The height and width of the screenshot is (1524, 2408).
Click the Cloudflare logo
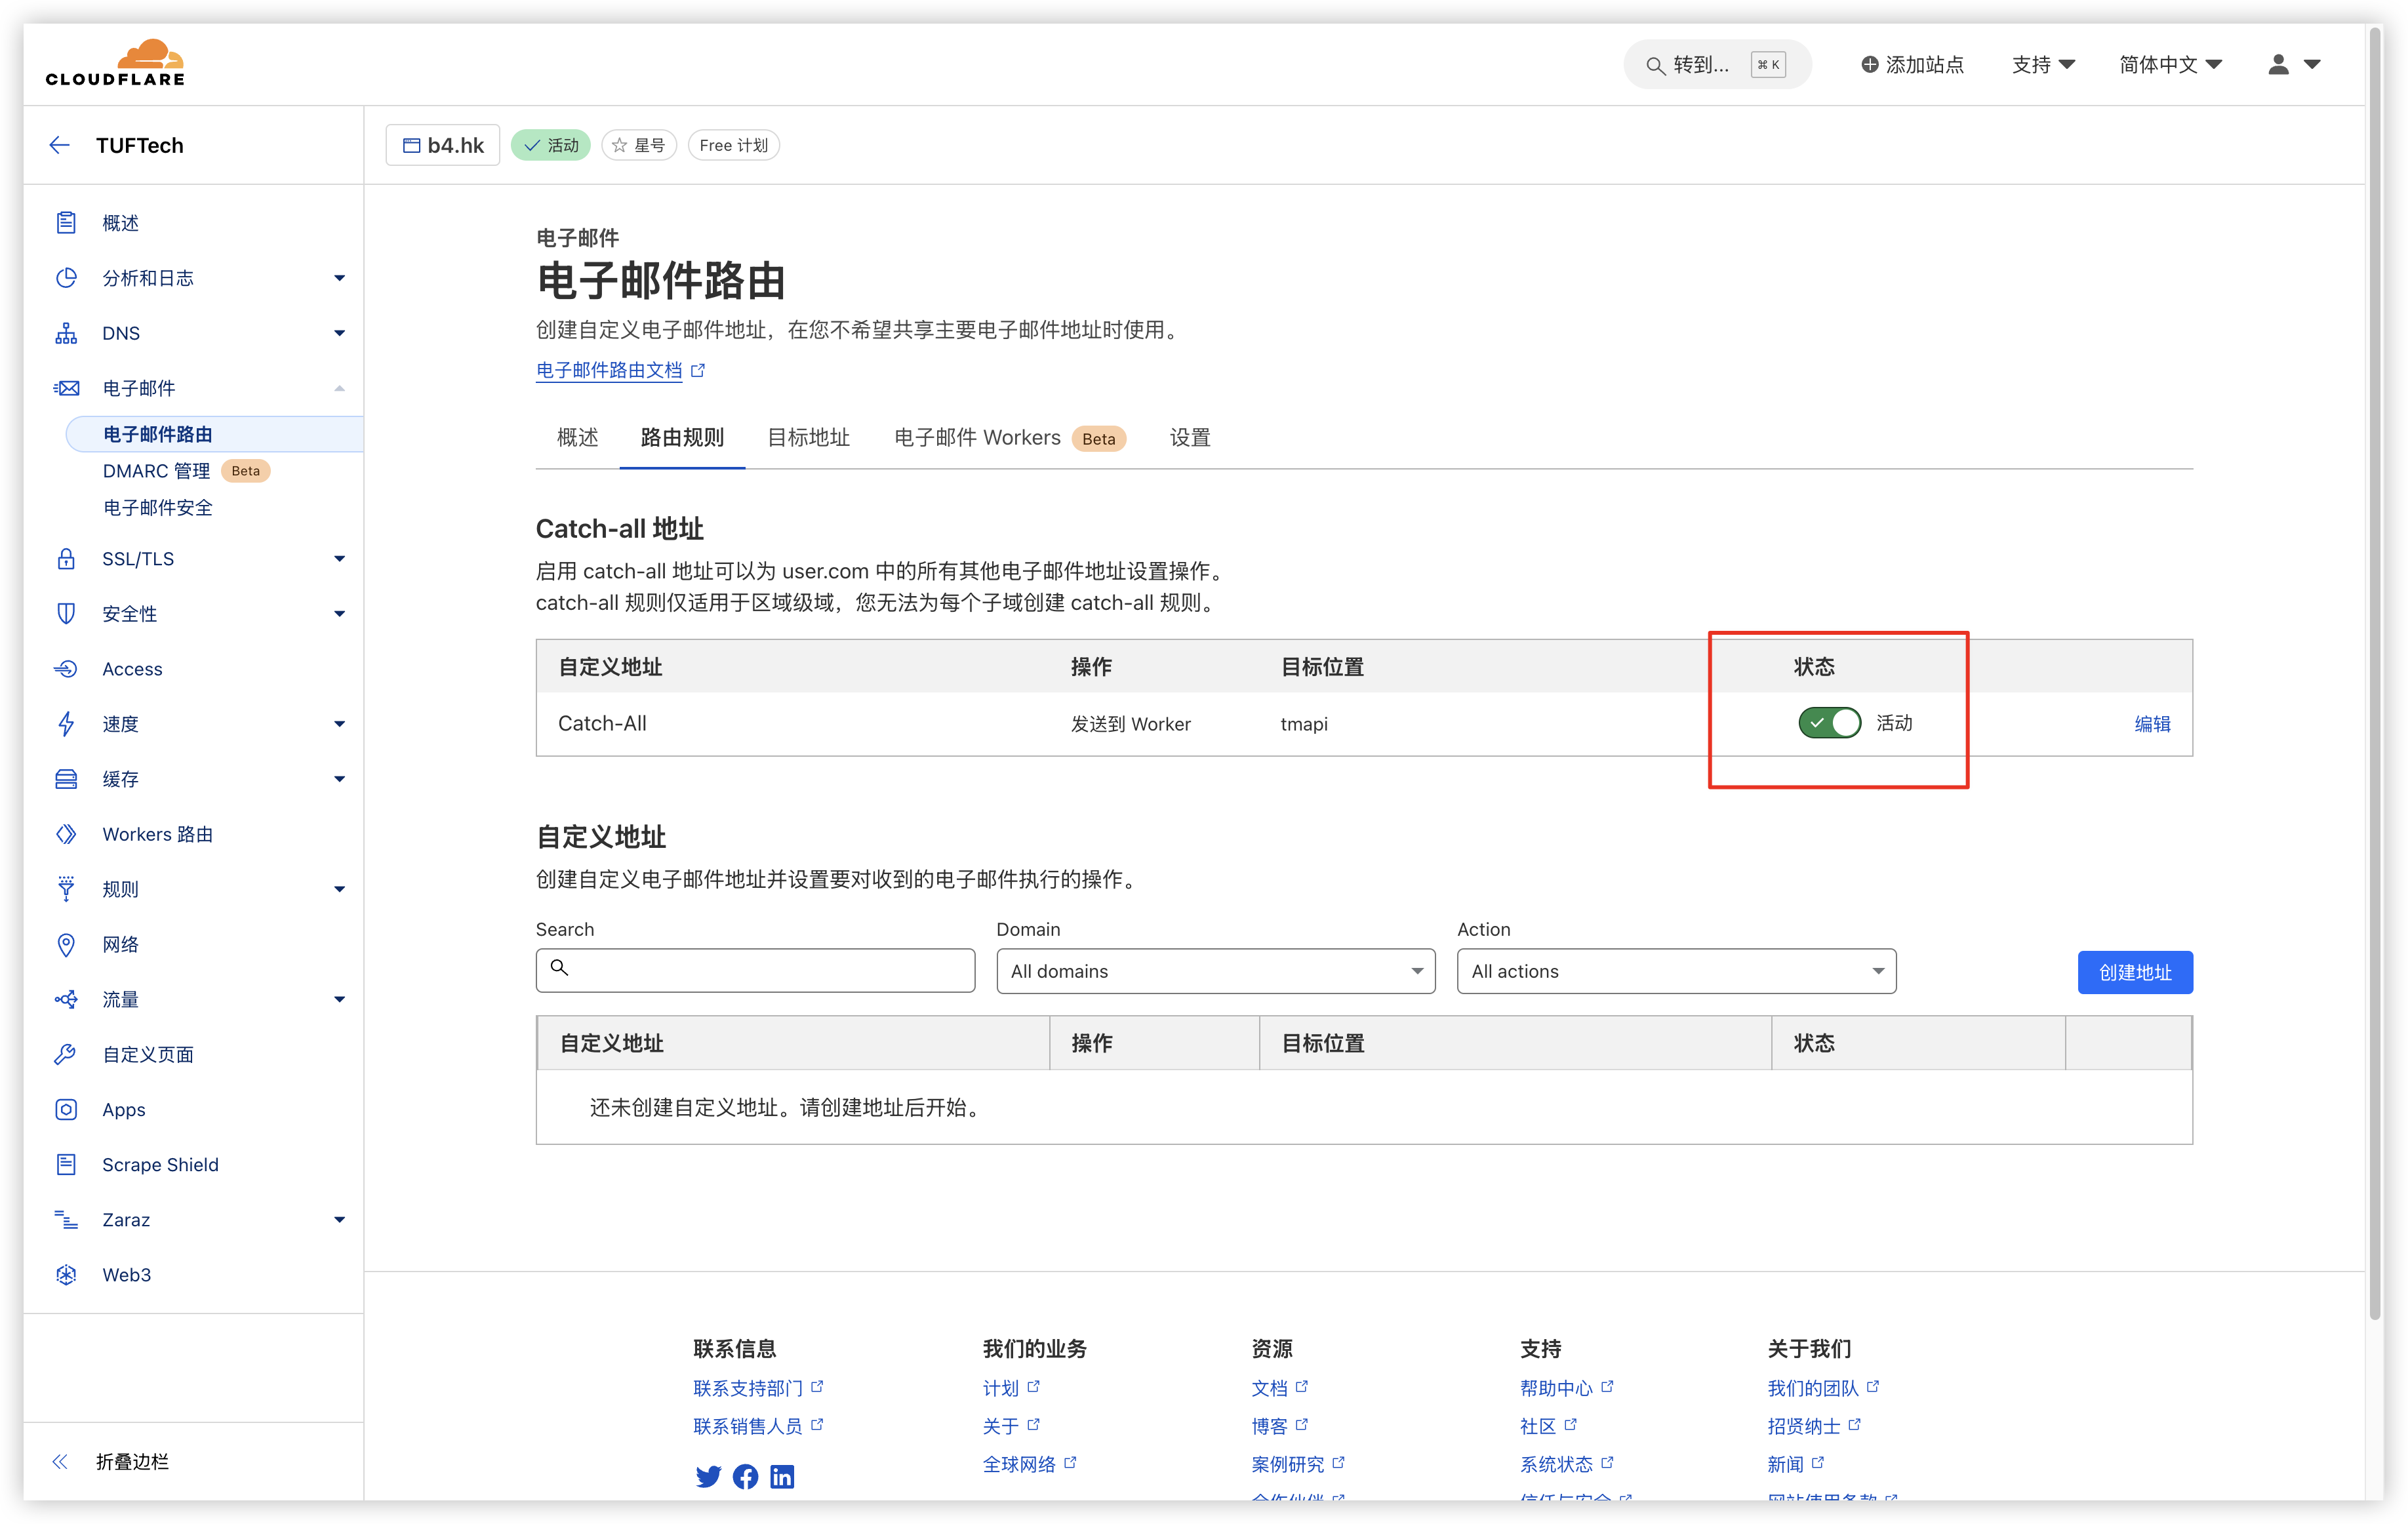coord(115,63)
